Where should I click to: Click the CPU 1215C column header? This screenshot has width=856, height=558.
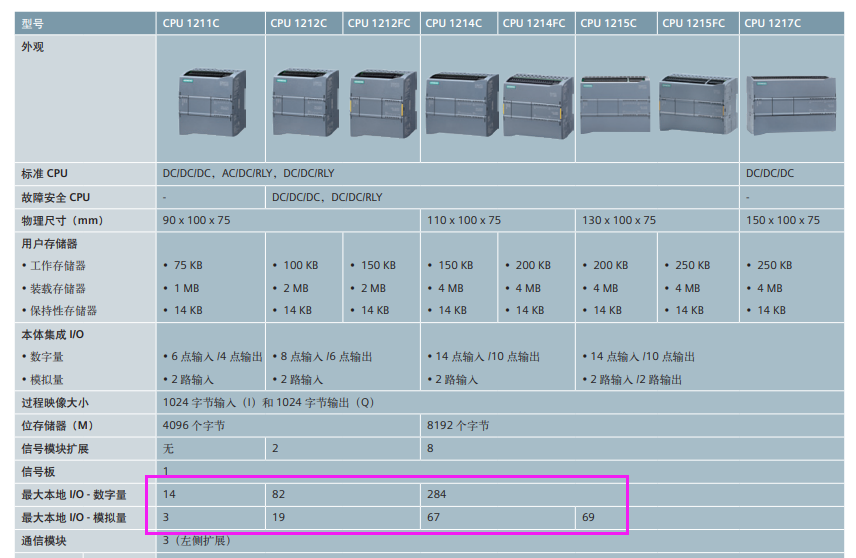tap(616, 23)
